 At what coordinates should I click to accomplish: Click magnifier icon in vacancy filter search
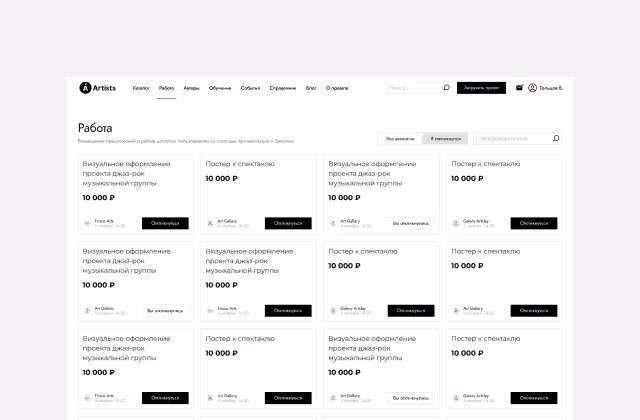[x=556, y=138]
